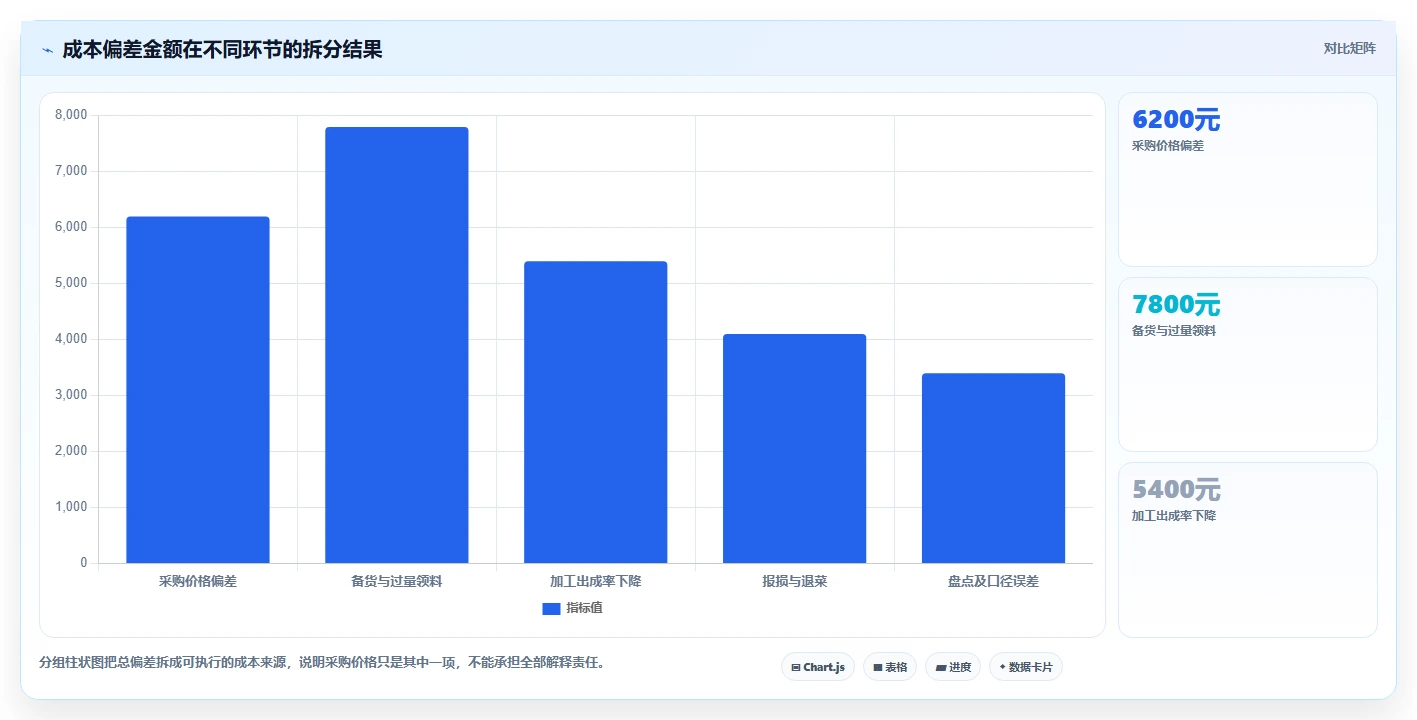The height and width of the screenshot is (720, 1417).
Task: Click the 加工出成率下降 card caption
Action: 1174,516
